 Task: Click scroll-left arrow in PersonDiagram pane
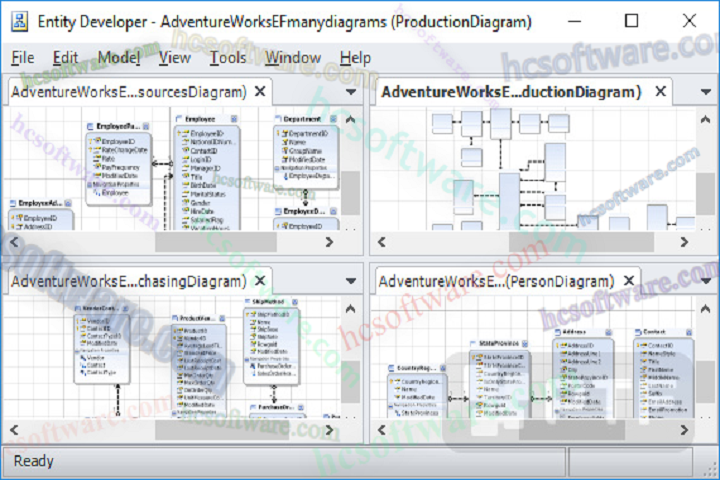(382, 430)
